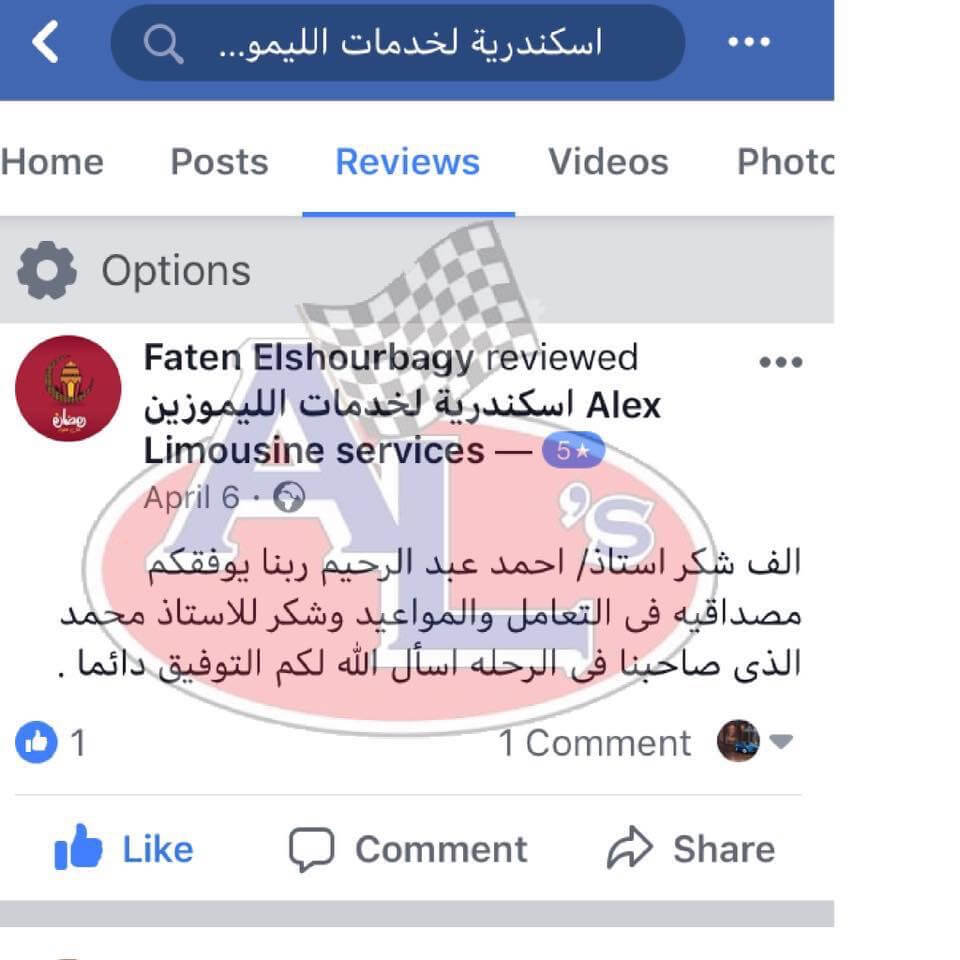The image size is (960, 960).
Task: Open the Videos tab
Action: coord(608,162)
